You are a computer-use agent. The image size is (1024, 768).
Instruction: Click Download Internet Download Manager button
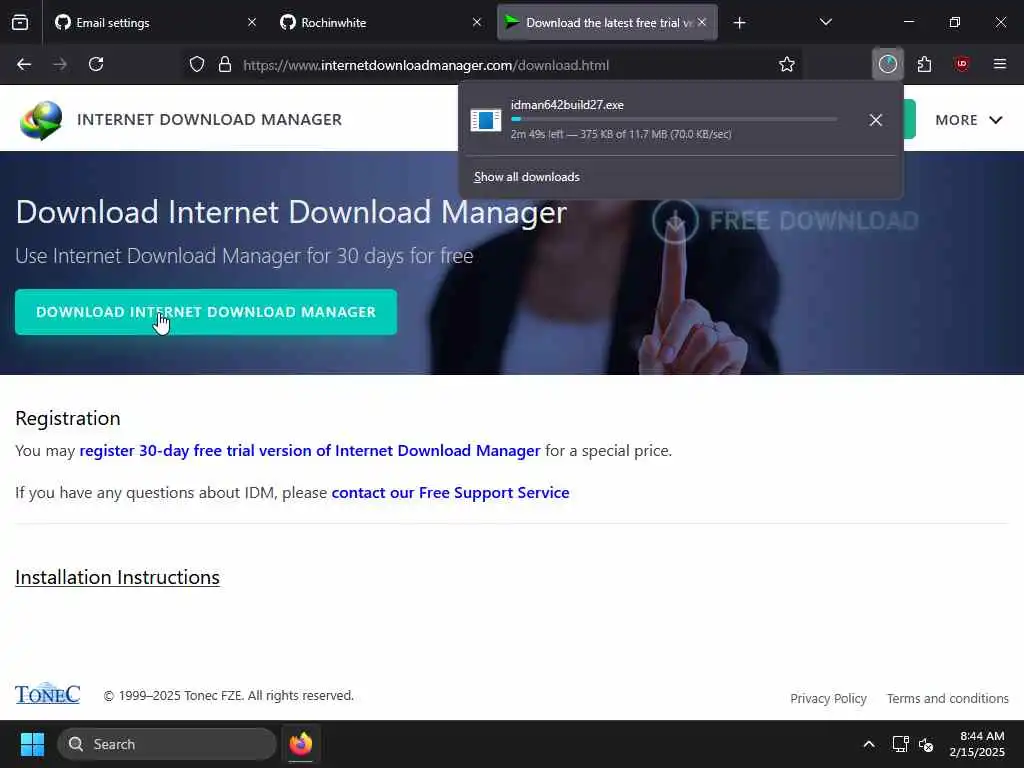(206, 312)
